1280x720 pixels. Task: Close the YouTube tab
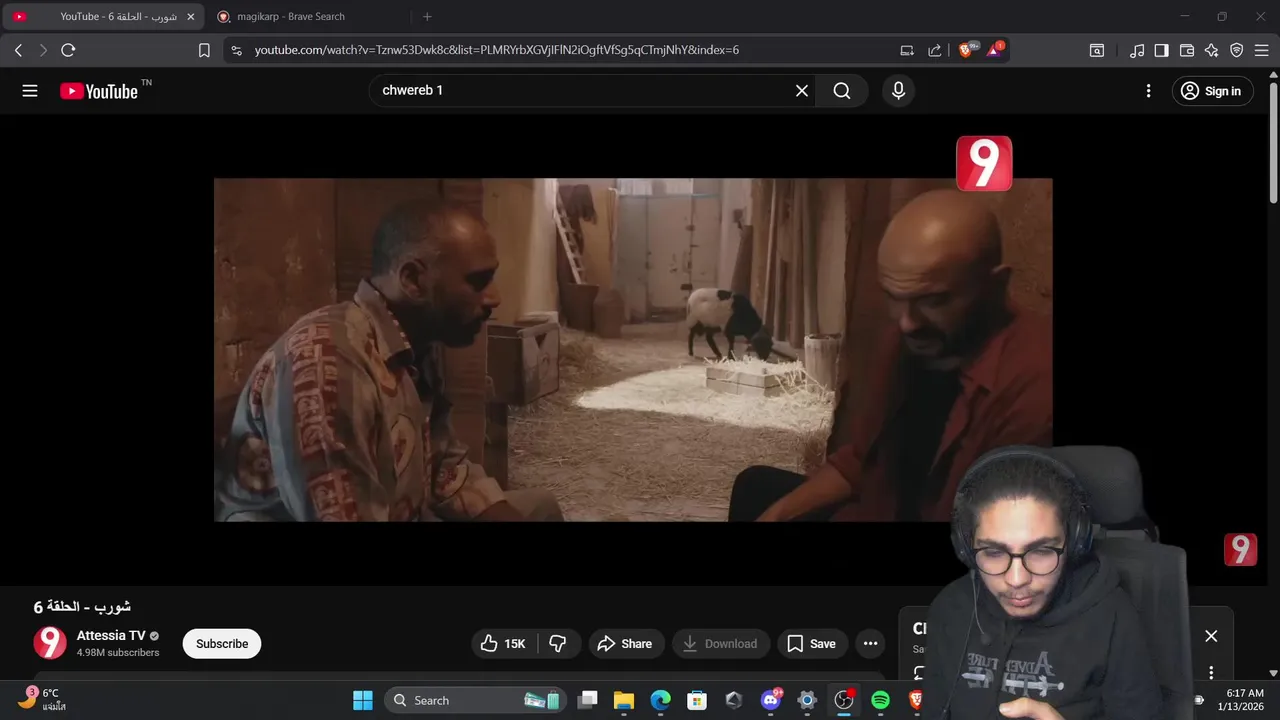point(191,17)
